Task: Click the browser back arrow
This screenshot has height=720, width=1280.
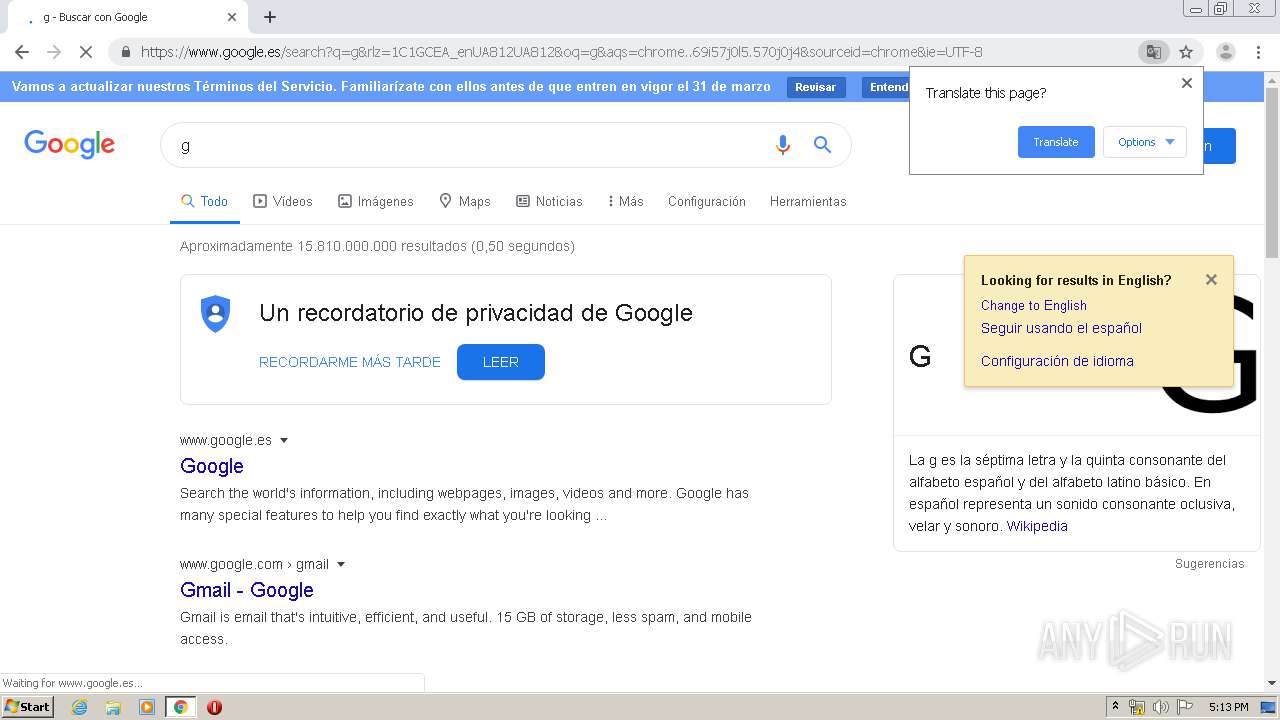Action: [x=22, y=52]
